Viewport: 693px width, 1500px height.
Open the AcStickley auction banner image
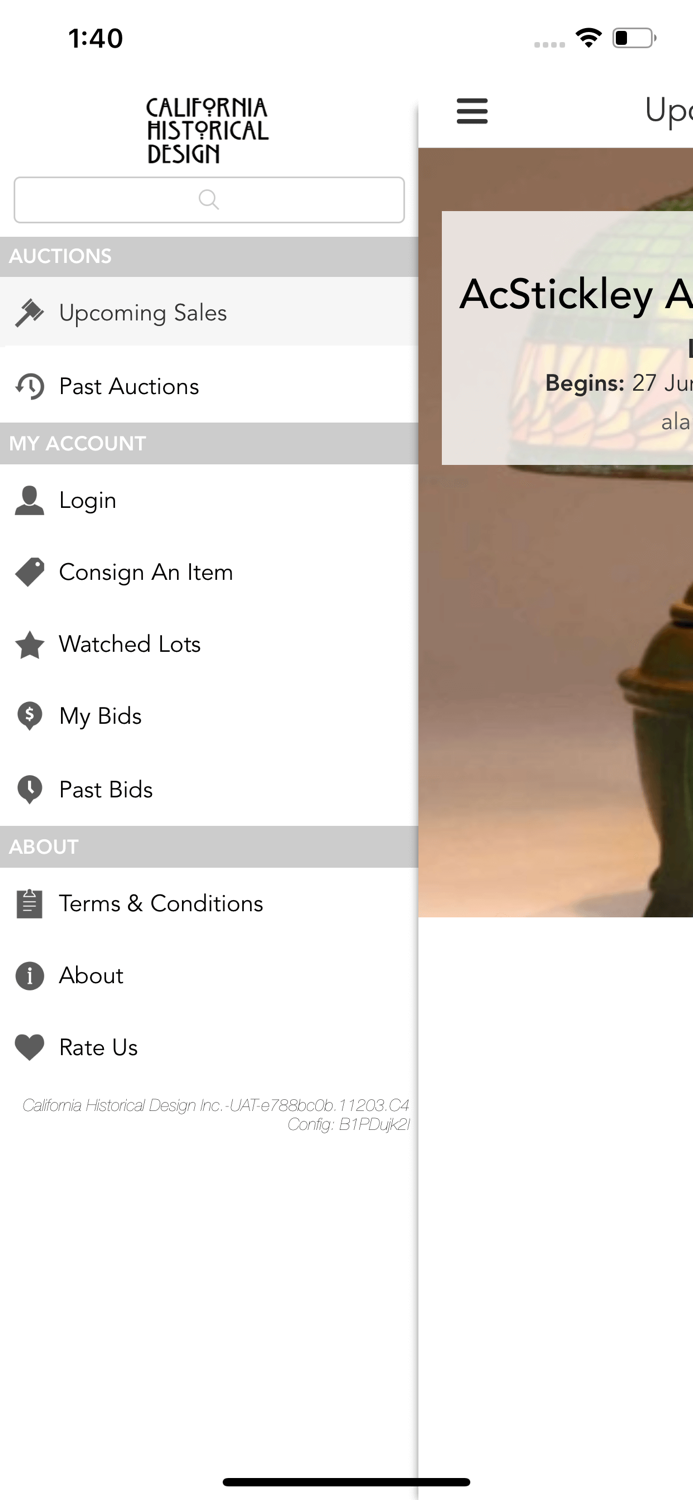556,532
